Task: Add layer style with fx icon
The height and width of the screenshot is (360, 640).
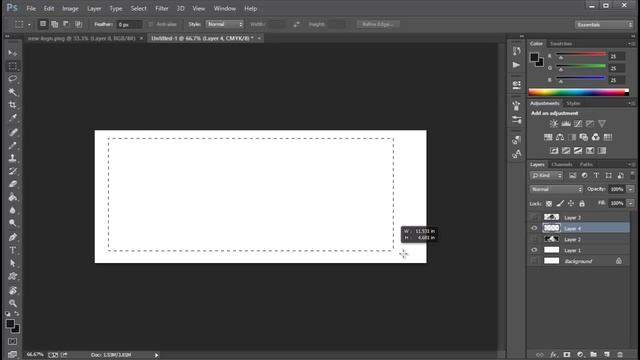Action: (x=553, y=355)
